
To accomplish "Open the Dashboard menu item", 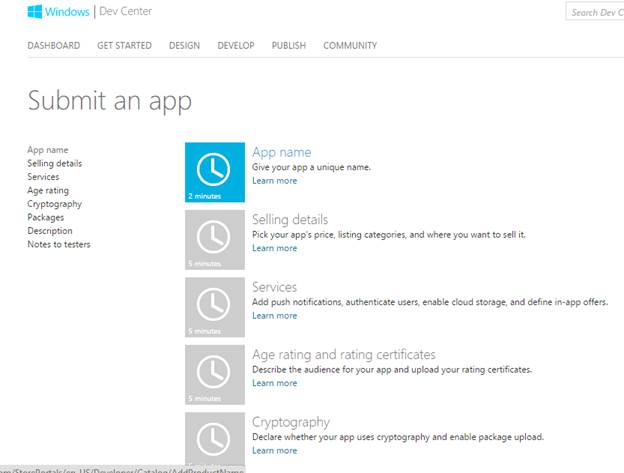I will [53, 46].
